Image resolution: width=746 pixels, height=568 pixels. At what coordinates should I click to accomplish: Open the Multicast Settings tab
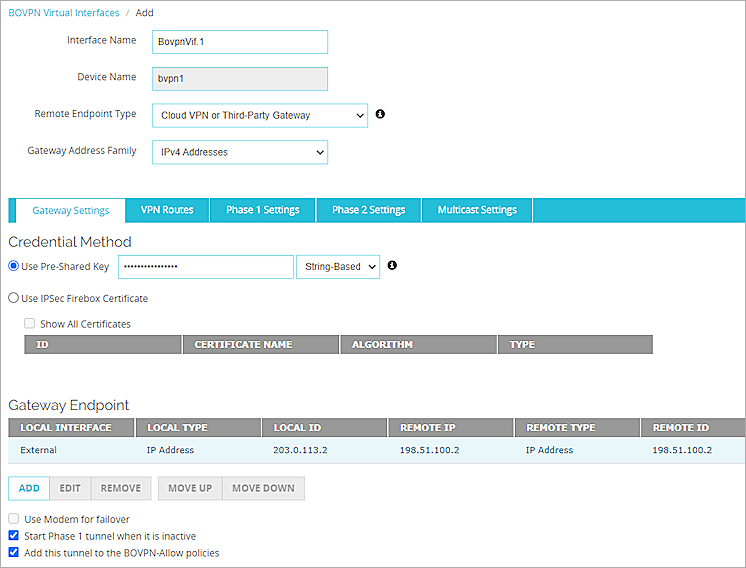[x=477, y=210]
